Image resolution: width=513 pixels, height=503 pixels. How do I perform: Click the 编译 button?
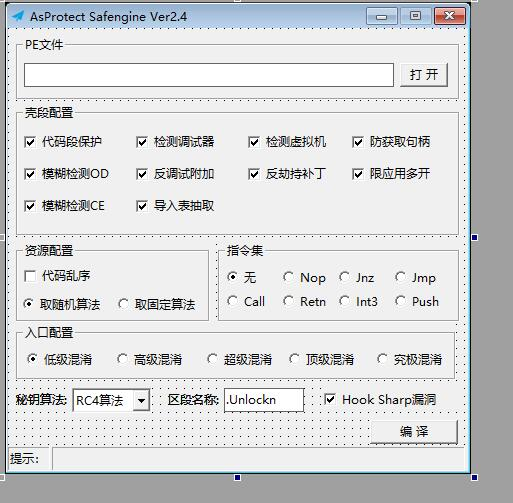(414, 432)
